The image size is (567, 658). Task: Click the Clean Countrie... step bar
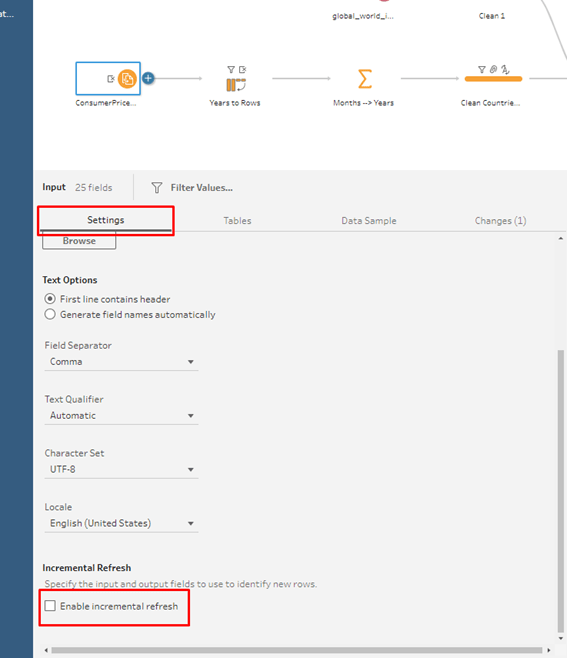[x=493, y=79]
